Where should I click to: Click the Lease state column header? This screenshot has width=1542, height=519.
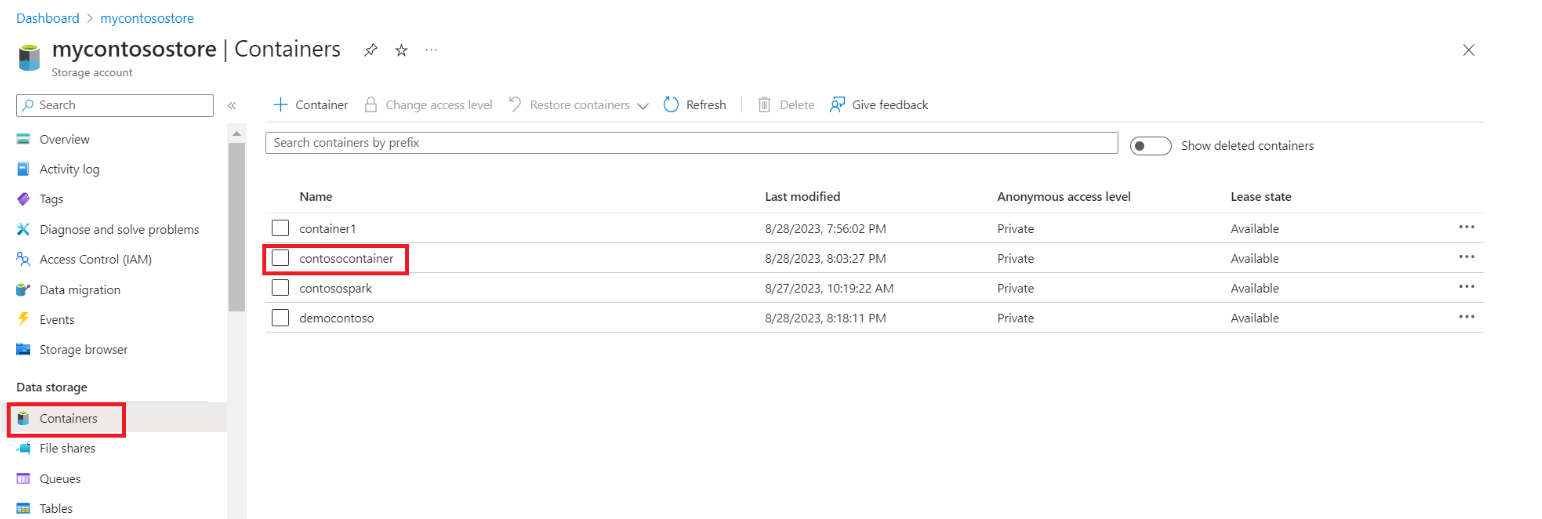1261,196
